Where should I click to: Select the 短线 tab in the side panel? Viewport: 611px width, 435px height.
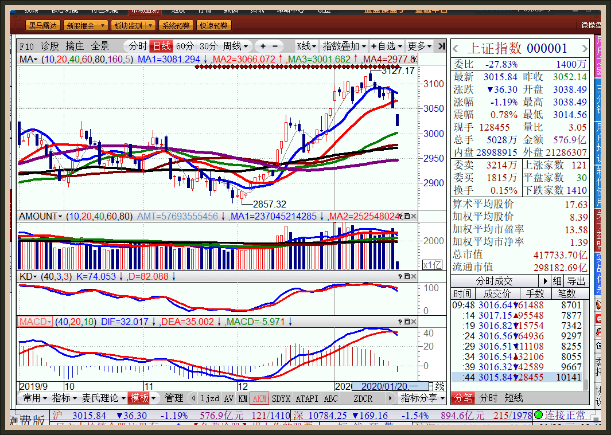pos(514,398)
